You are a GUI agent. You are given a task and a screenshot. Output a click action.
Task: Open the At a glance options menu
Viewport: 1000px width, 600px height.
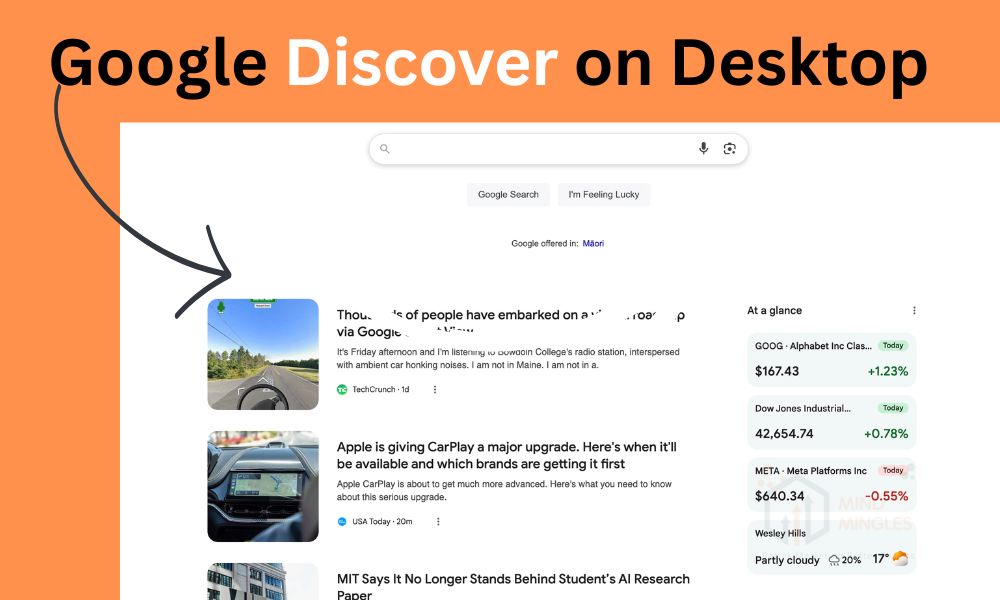(914, 311)
